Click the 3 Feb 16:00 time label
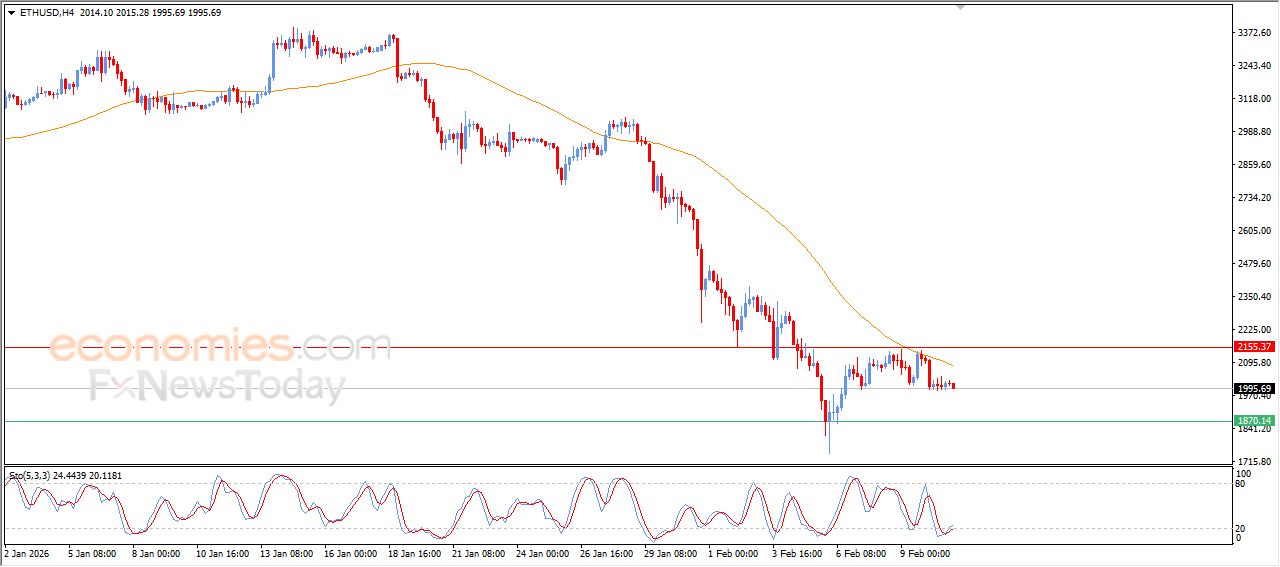This screenshot has height=567, width=1280. click(796, 552)
